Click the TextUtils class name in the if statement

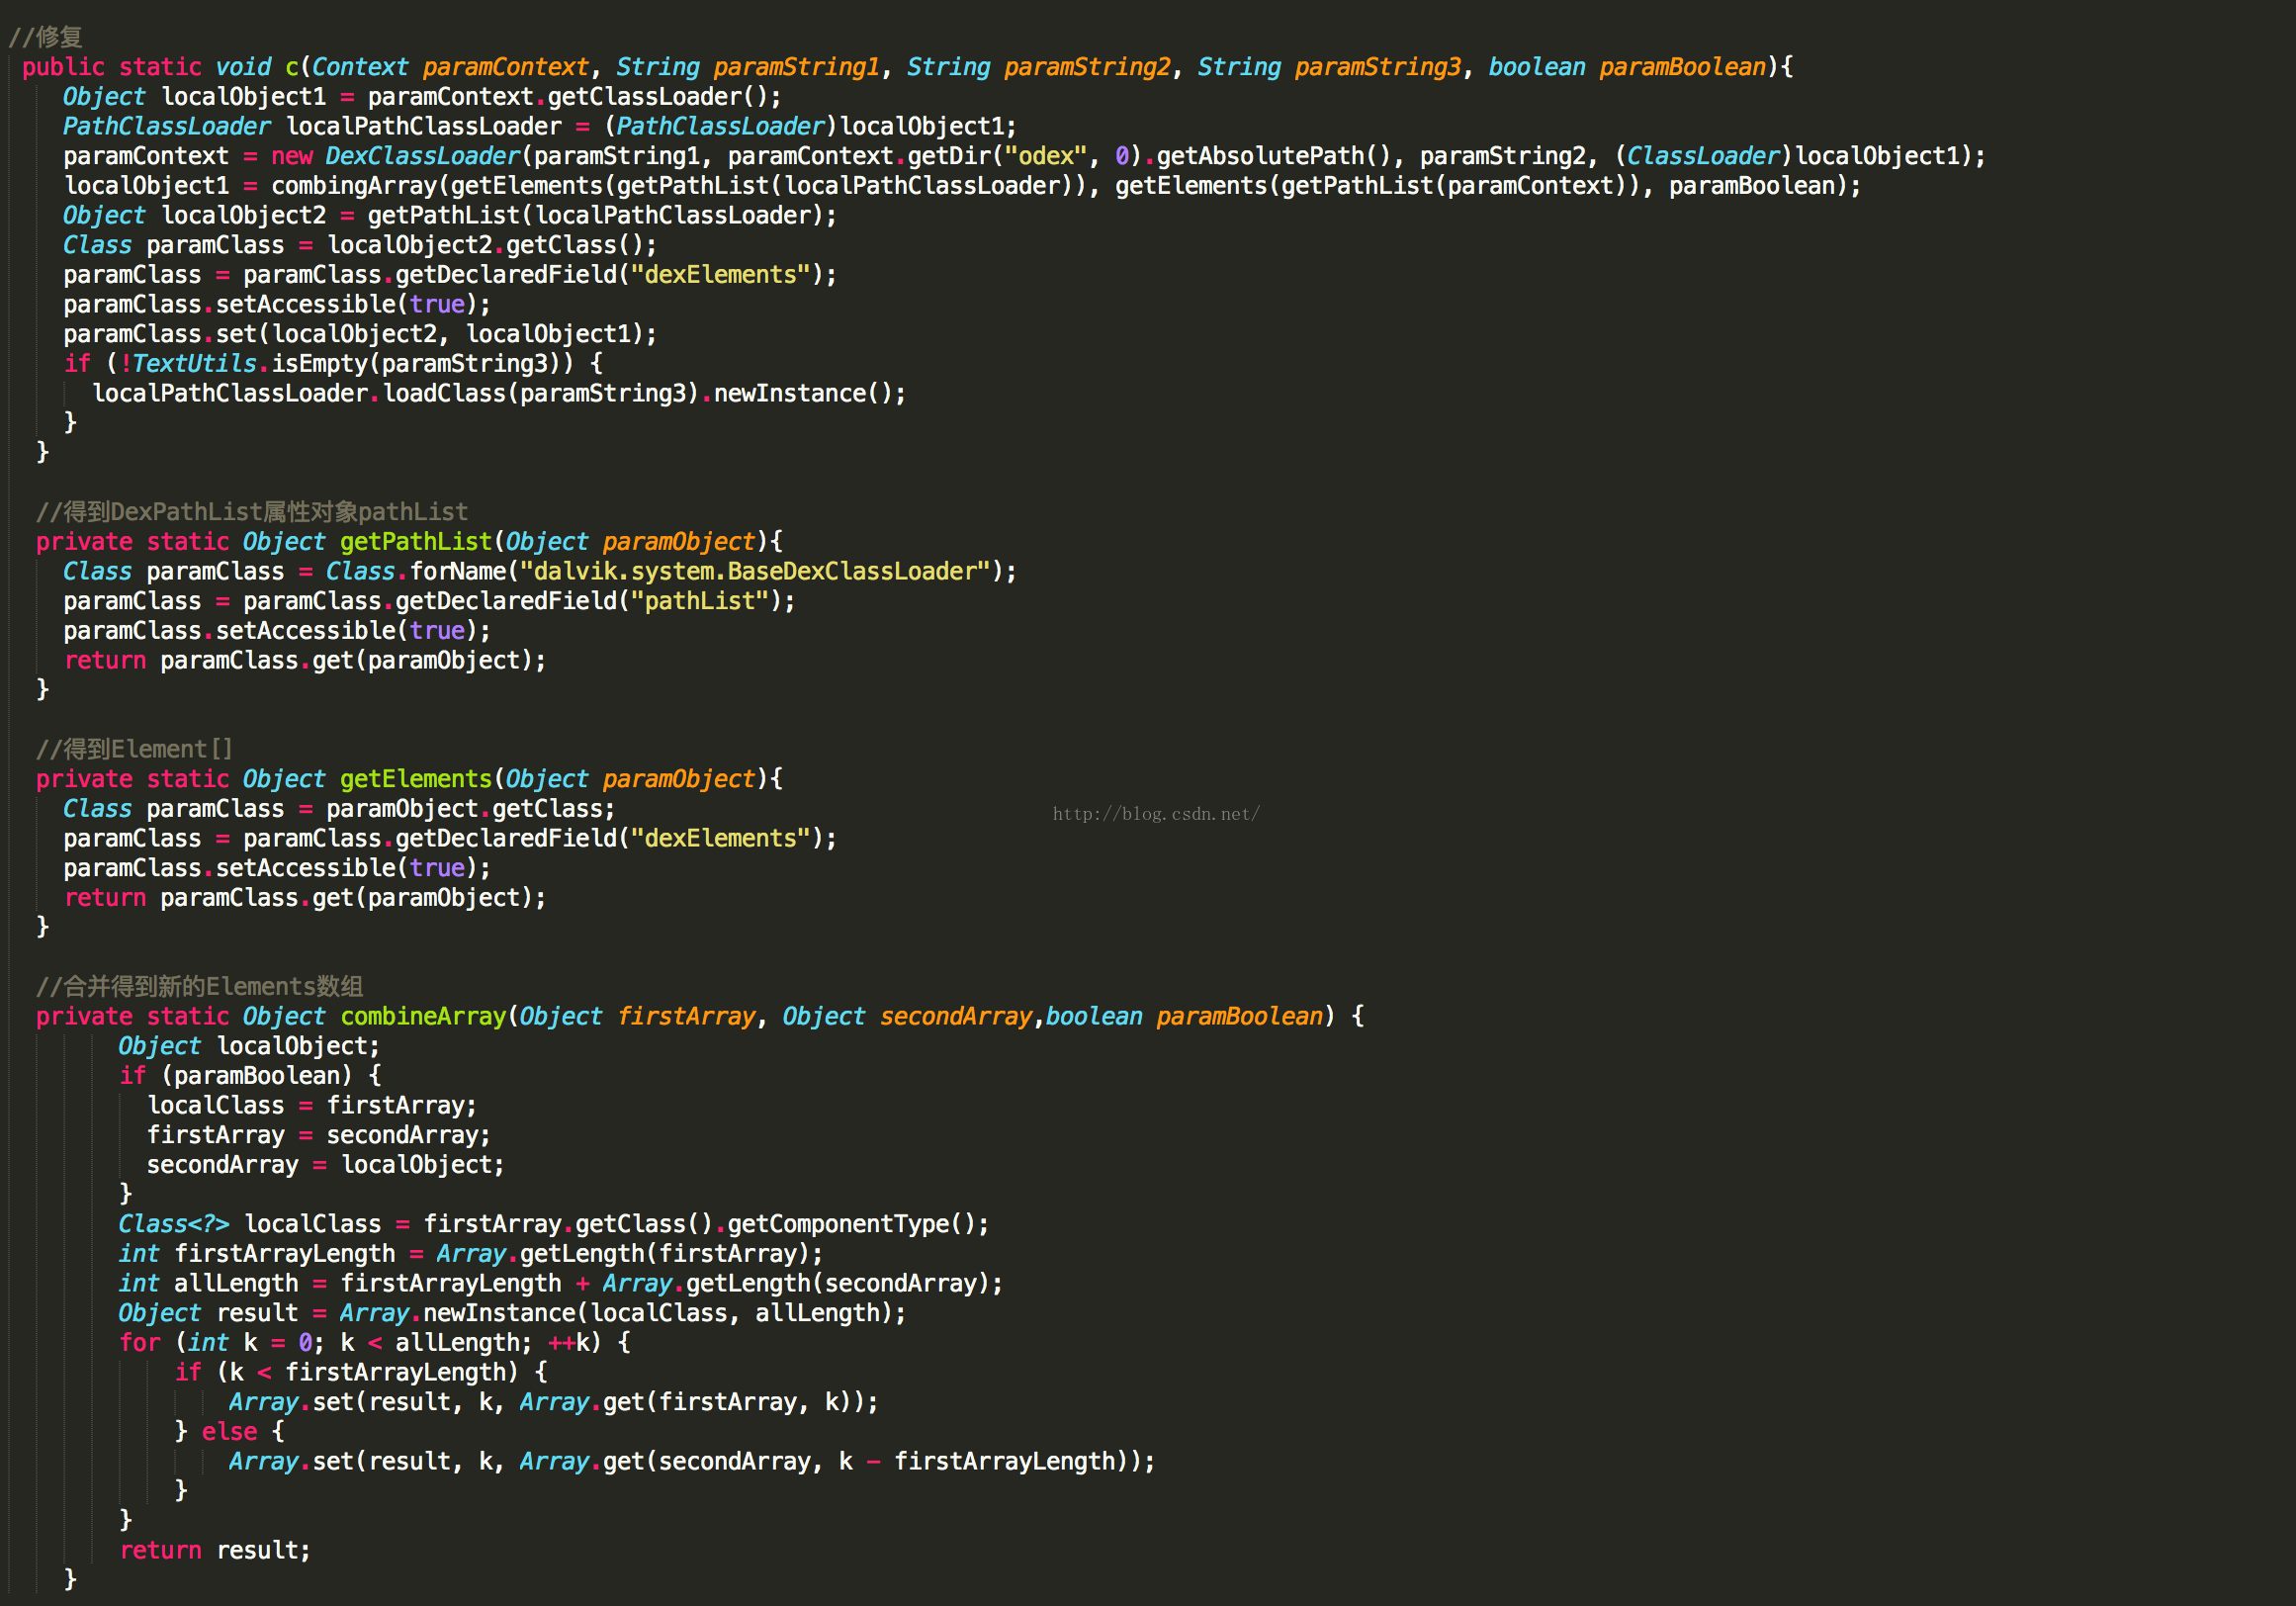click(194, 364)
